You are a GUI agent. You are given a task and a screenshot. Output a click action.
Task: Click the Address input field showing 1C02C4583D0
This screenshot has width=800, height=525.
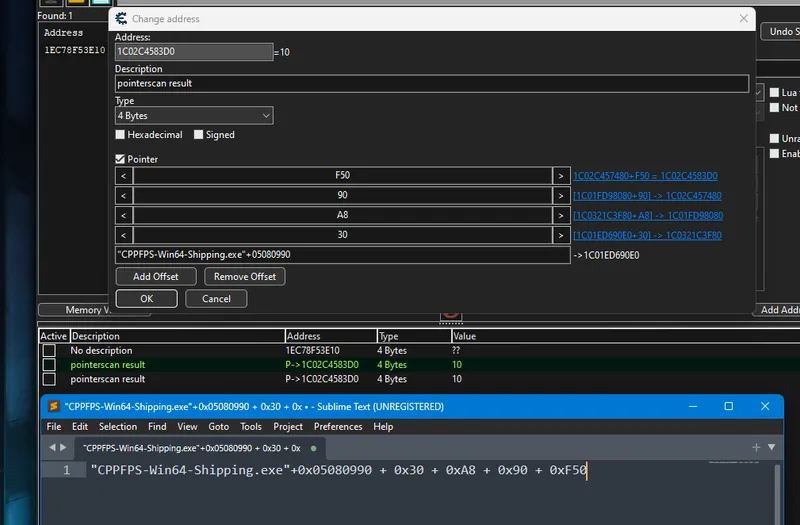tap(194, 52)
